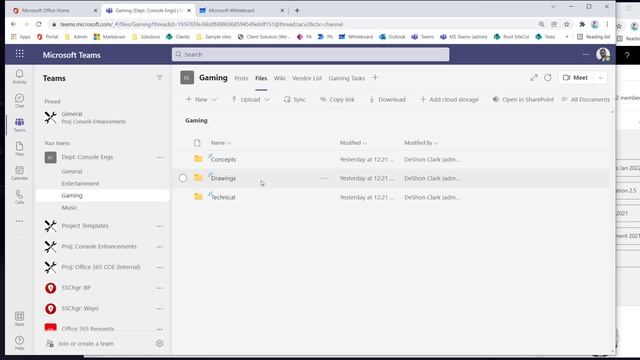Switch to Microsoft Whiteboard browser tab
This screenshot has height=360, width=640.
pos(241,10)
